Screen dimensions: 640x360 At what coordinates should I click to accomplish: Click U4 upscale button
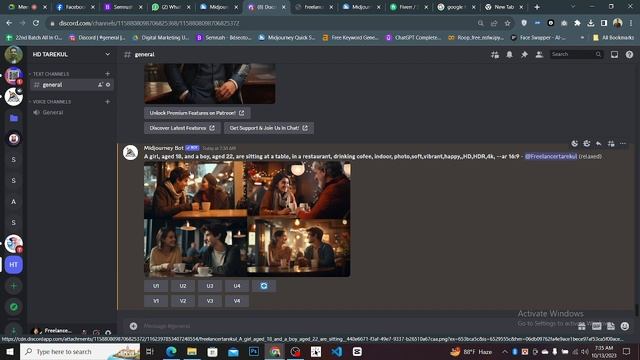tap(237, 286)
